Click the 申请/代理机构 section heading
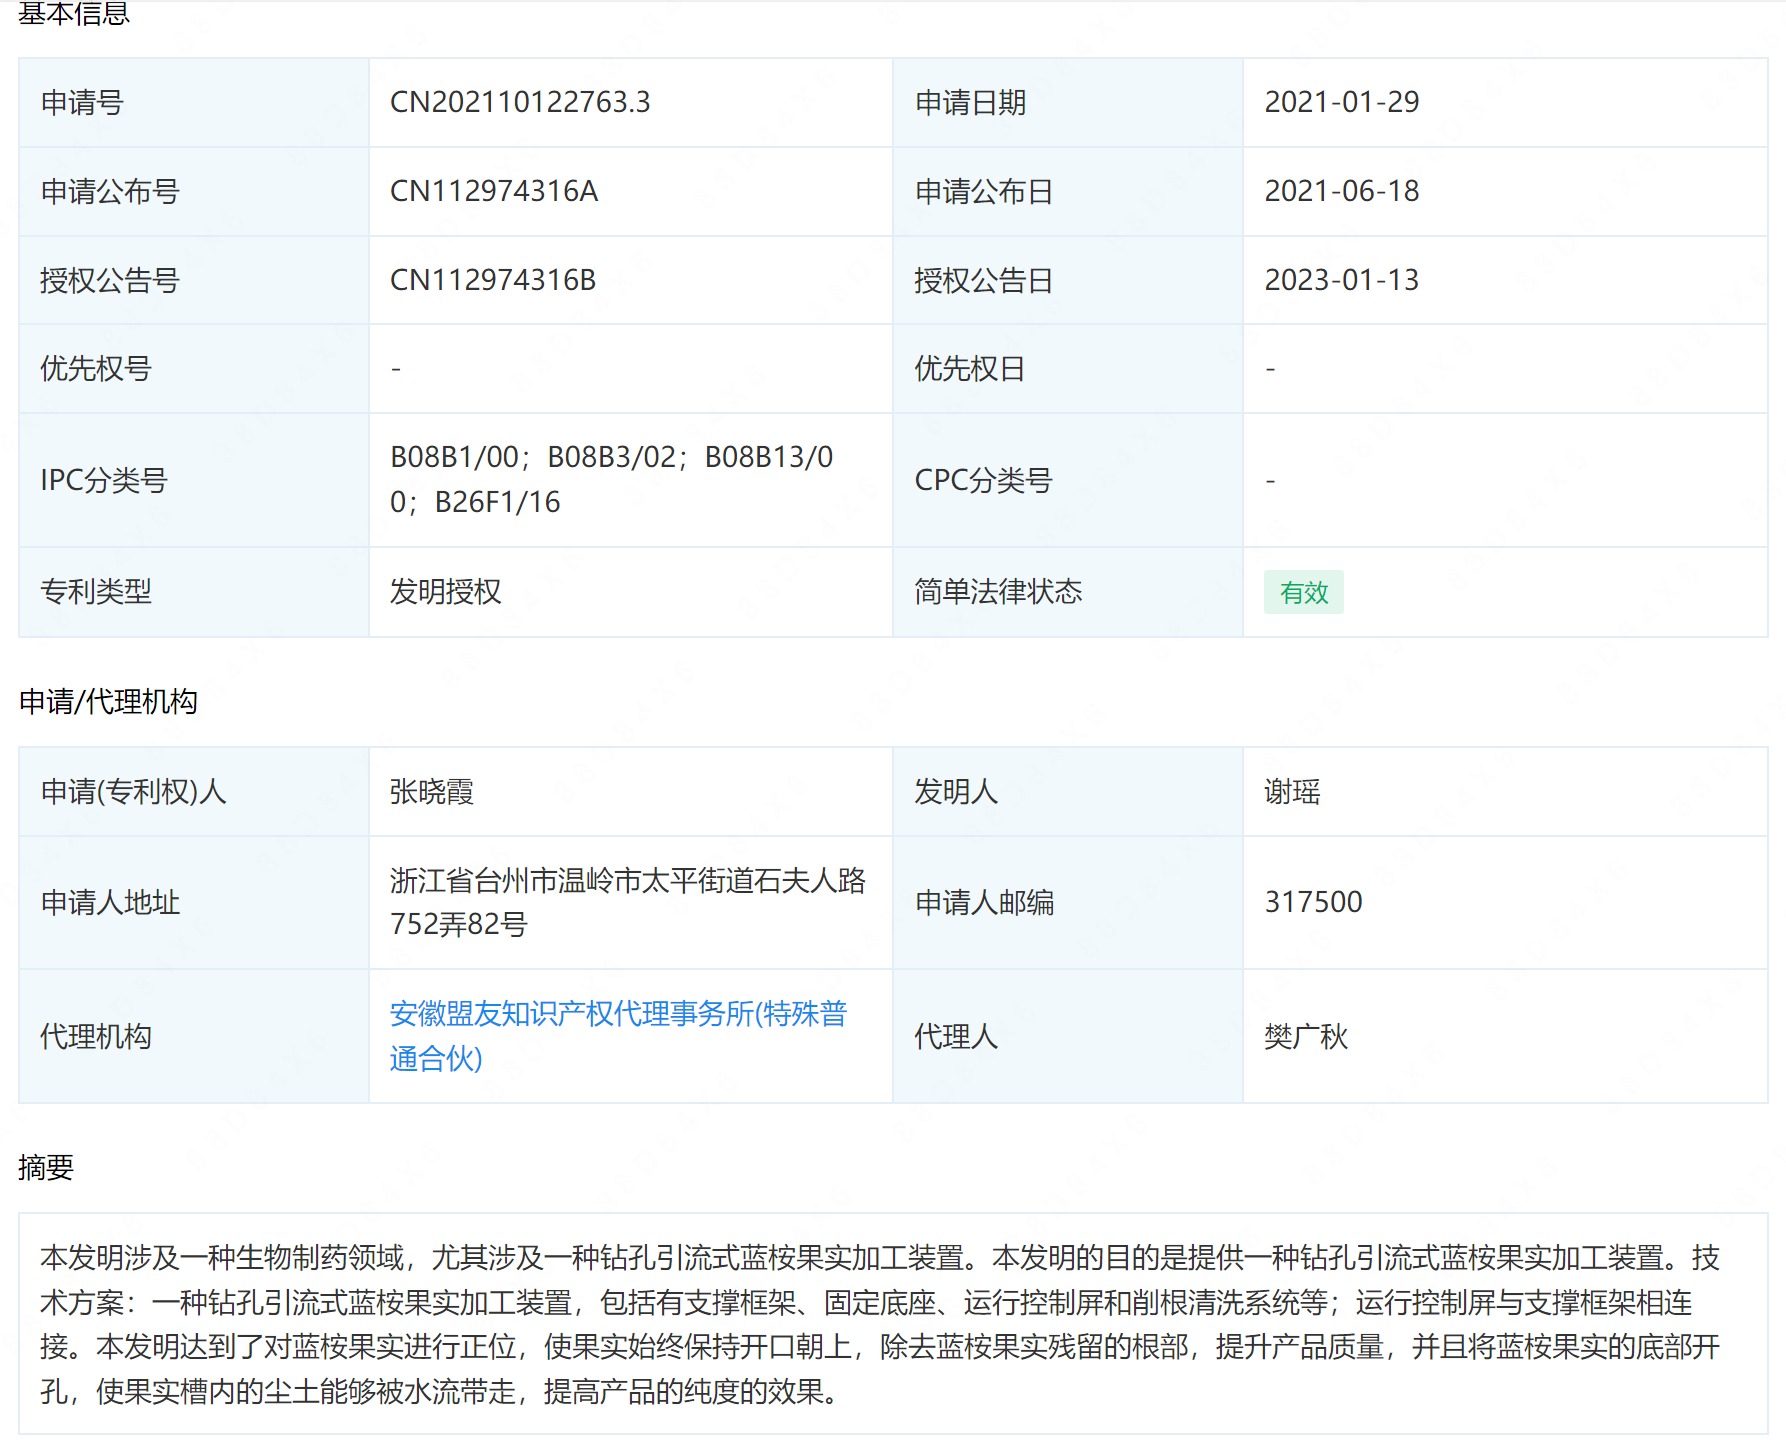The height and width of the screenshot is (1449, 1786). pos(108,701)
